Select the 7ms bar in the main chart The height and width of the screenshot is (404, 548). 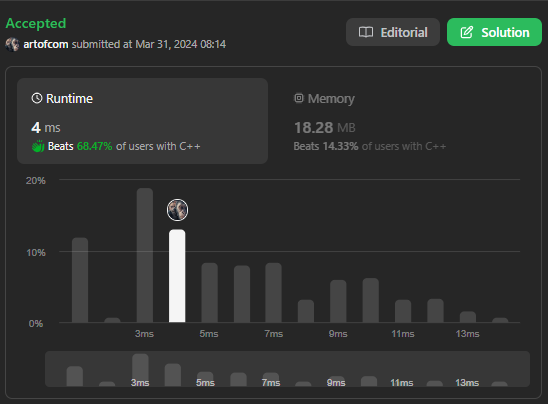(x=273, y=293)
